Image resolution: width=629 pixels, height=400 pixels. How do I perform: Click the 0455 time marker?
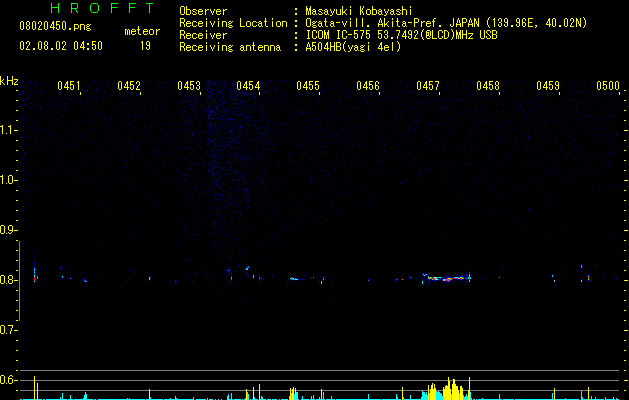(x=308, y=86)
